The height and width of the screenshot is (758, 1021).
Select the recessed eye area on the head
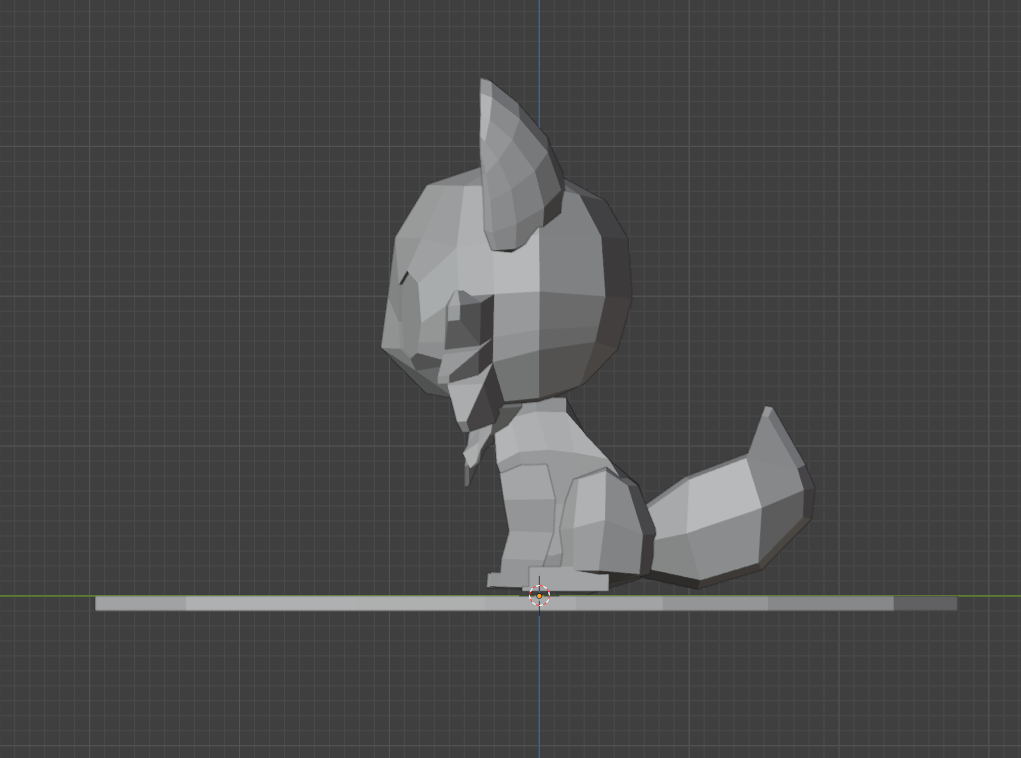[462, 322]
